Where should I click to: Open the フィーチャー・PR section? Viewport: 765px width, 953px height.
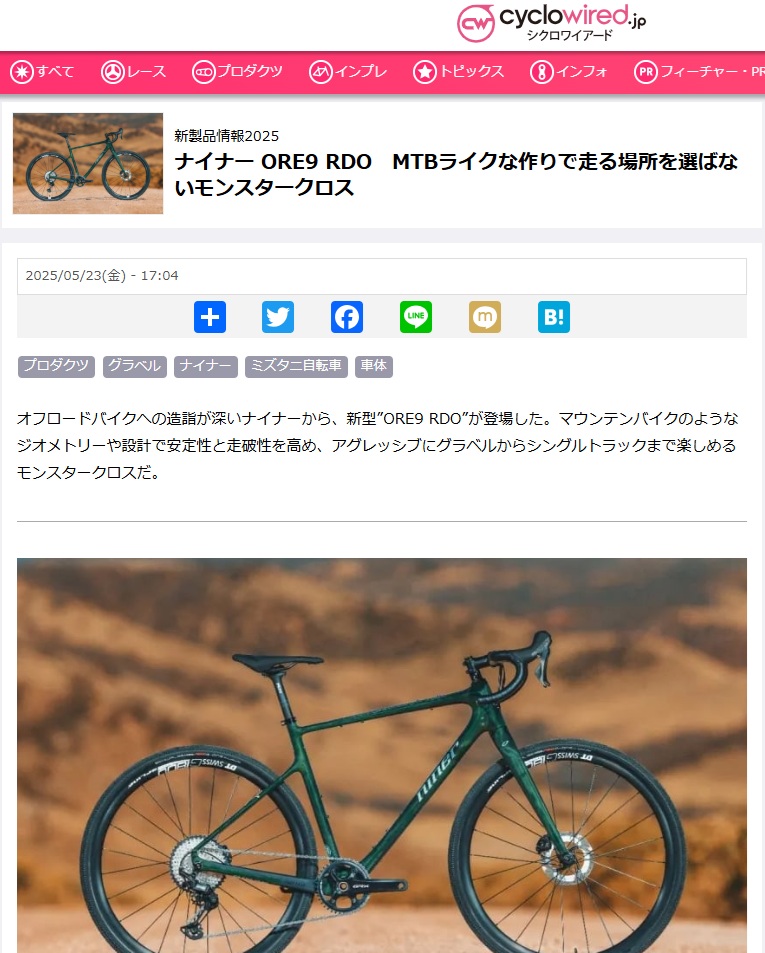699,72
